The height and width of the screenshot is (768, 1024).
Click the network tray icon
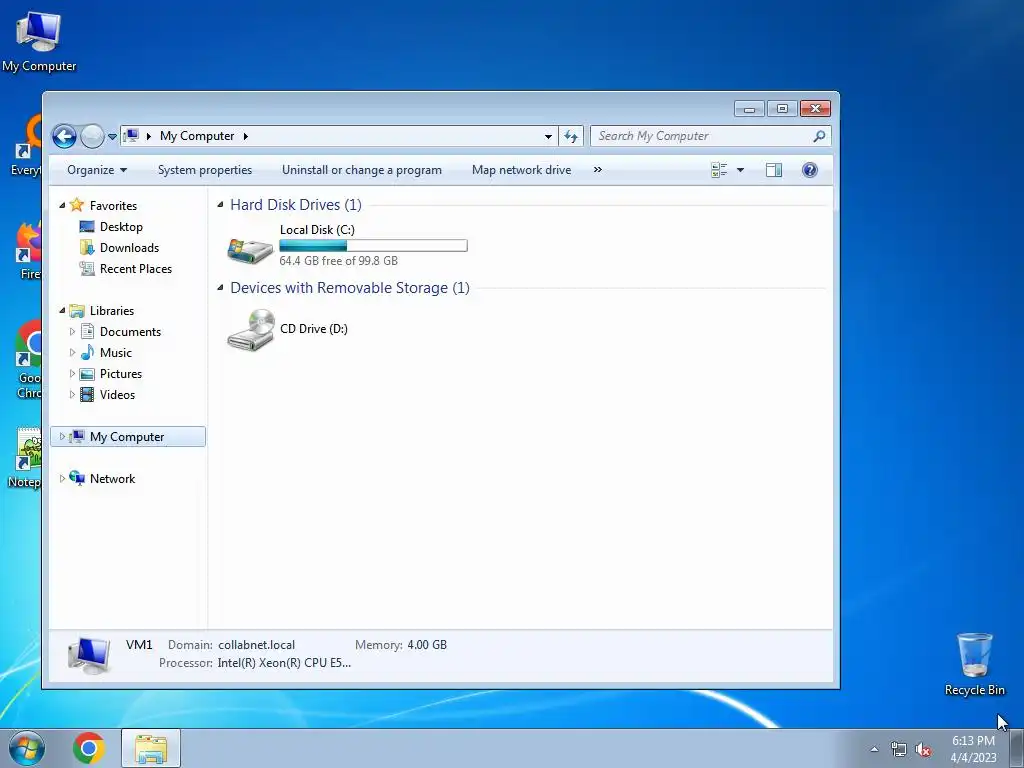[x=899, y=750]
